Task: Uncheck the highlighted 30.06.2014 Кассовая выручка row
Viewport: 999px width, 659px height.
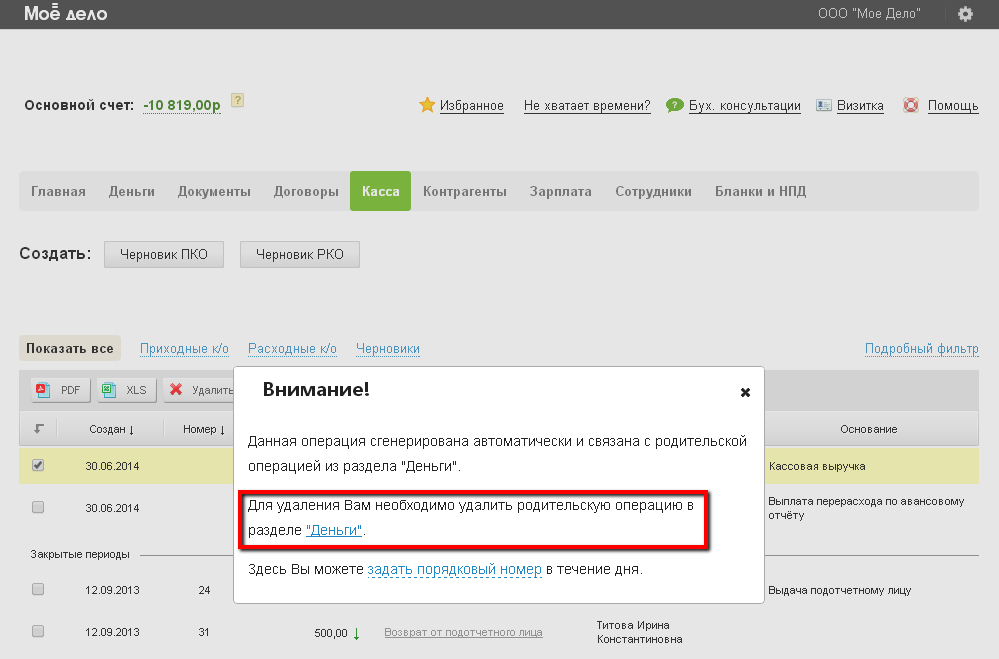Action: (38, 465)
